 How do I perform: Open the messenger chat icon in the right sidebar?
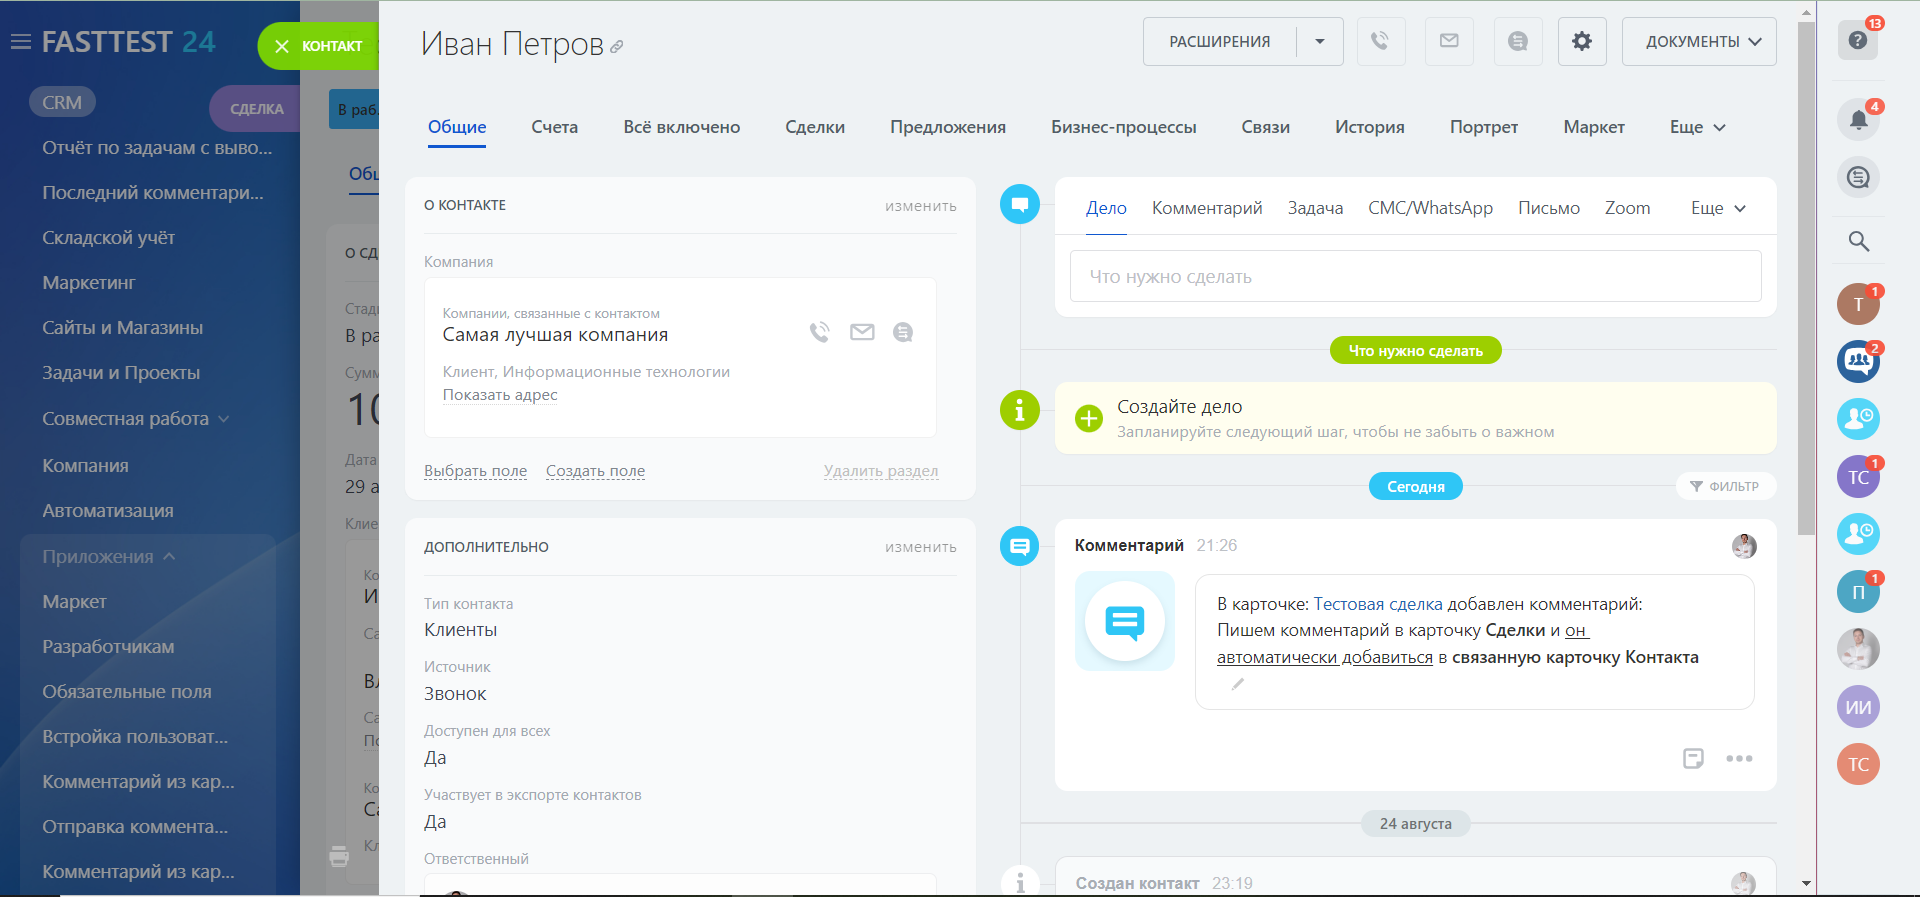(1858, 178)
